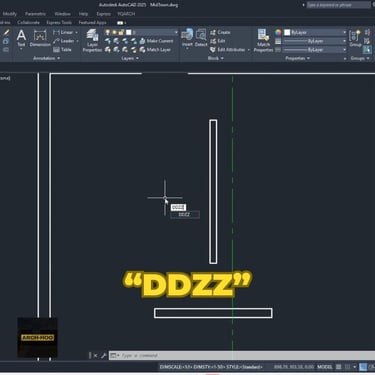Open the Parametric menu

36,14
